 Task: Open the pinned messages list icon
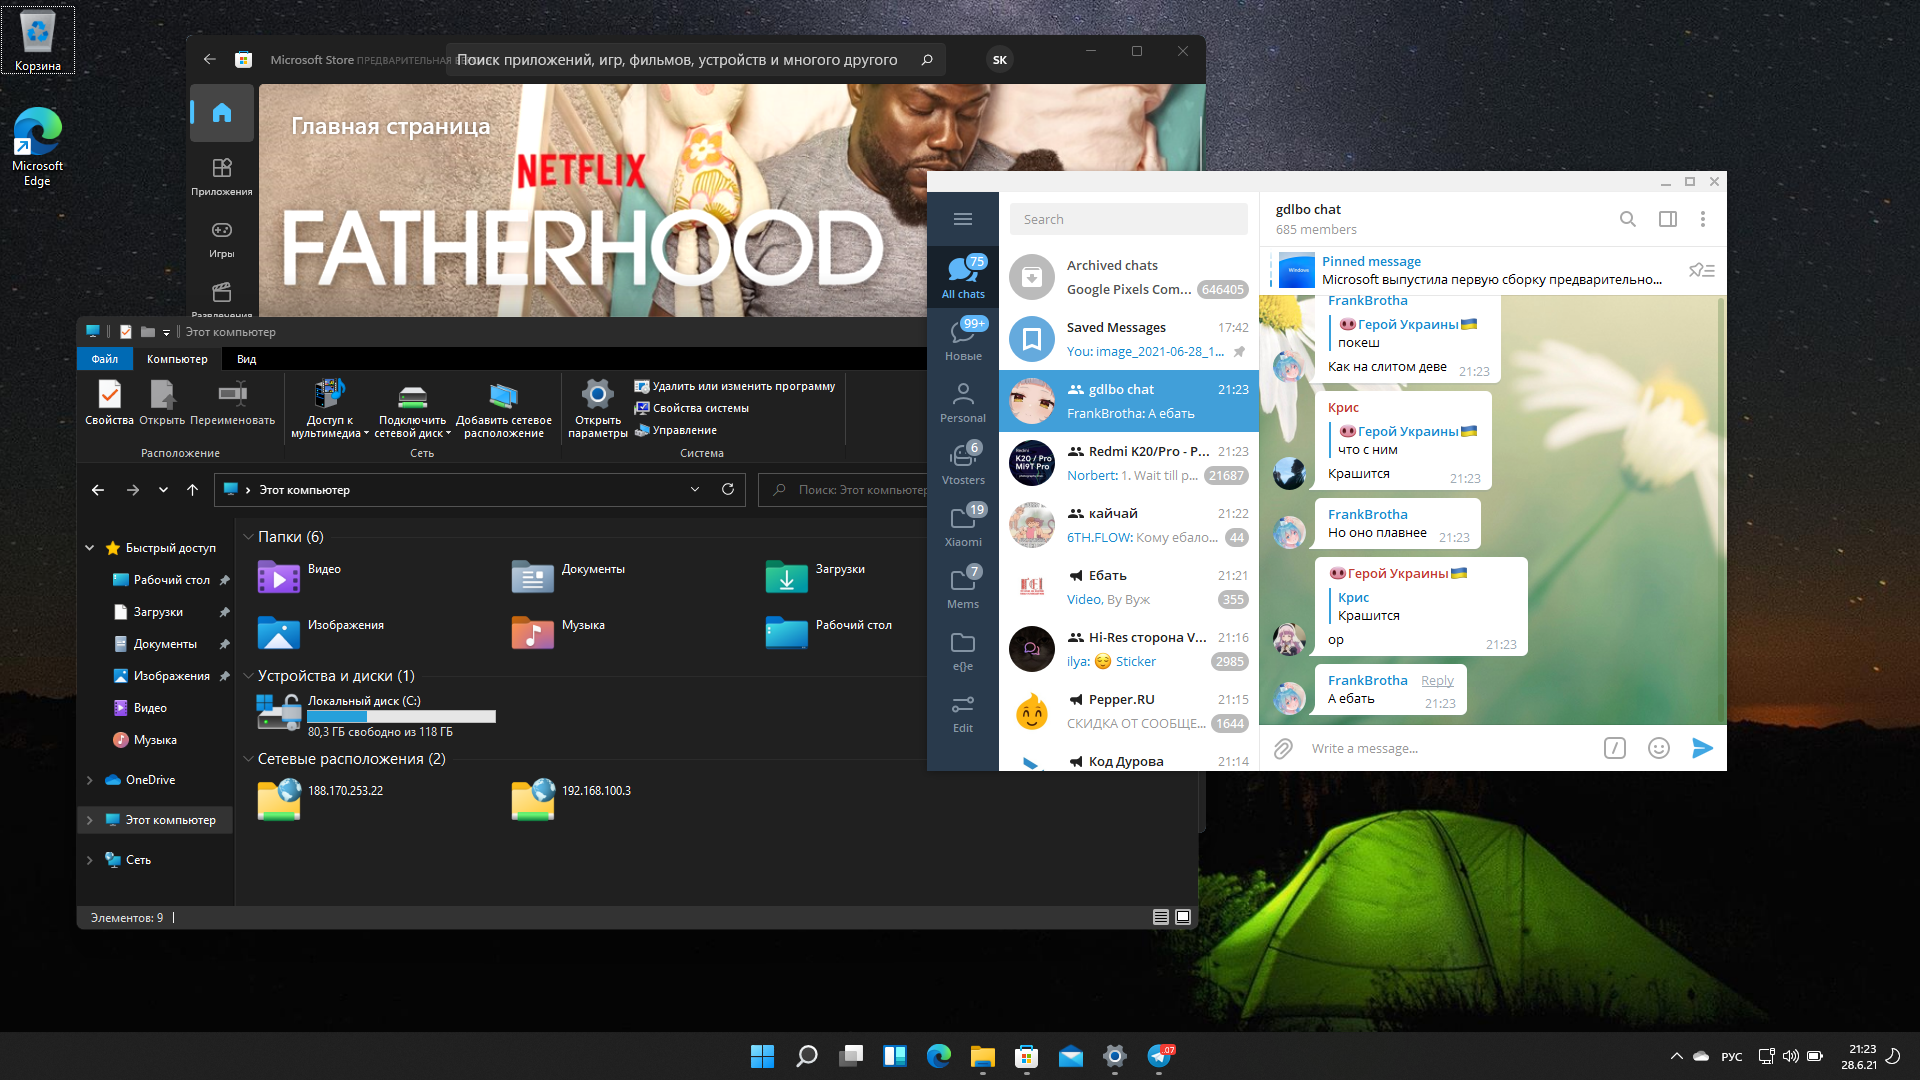point(1702,270)
